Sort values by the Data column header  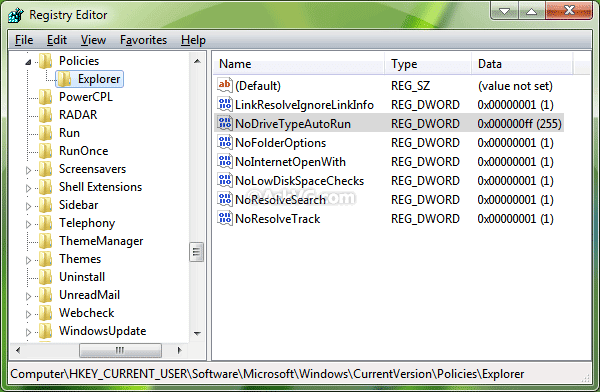pyautogui.click(x=522, y=64)
